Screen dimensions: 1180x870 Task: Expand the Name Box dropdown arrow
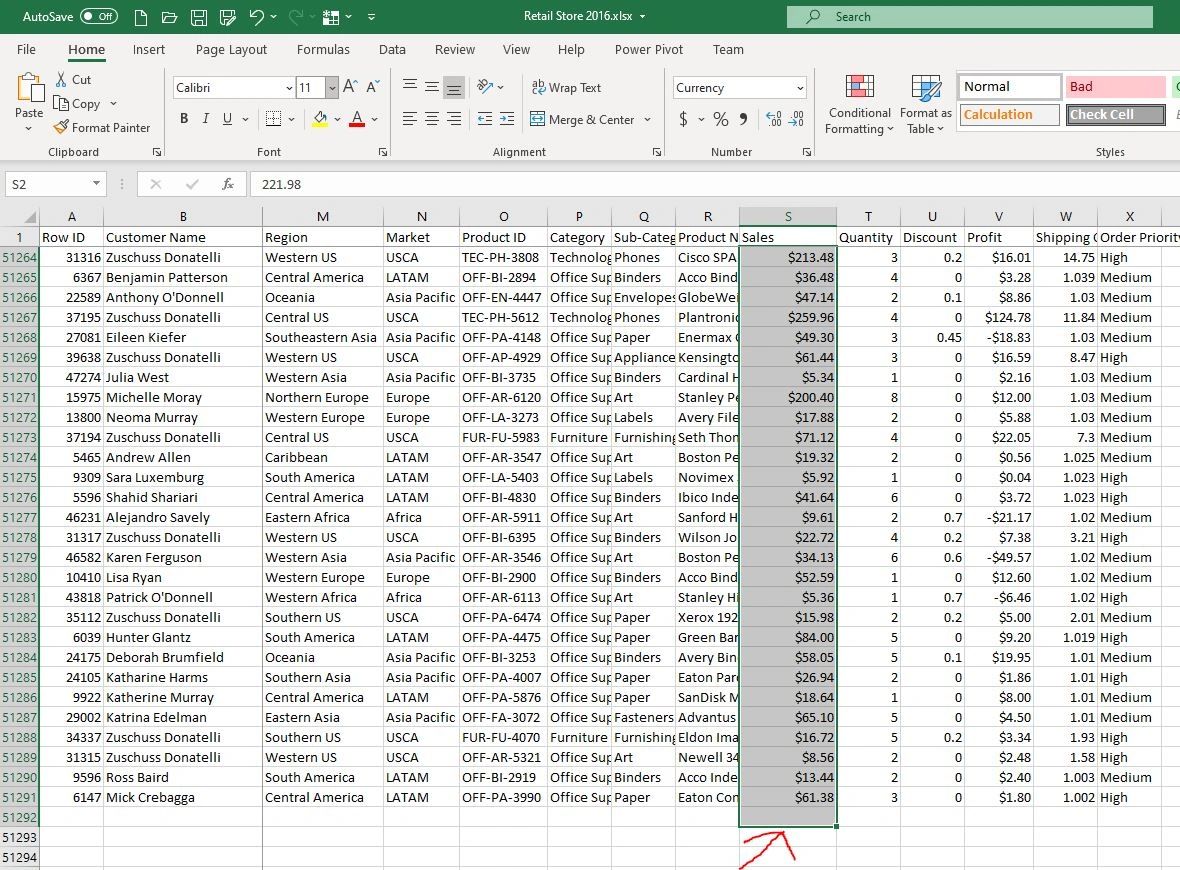click(96, 184)
